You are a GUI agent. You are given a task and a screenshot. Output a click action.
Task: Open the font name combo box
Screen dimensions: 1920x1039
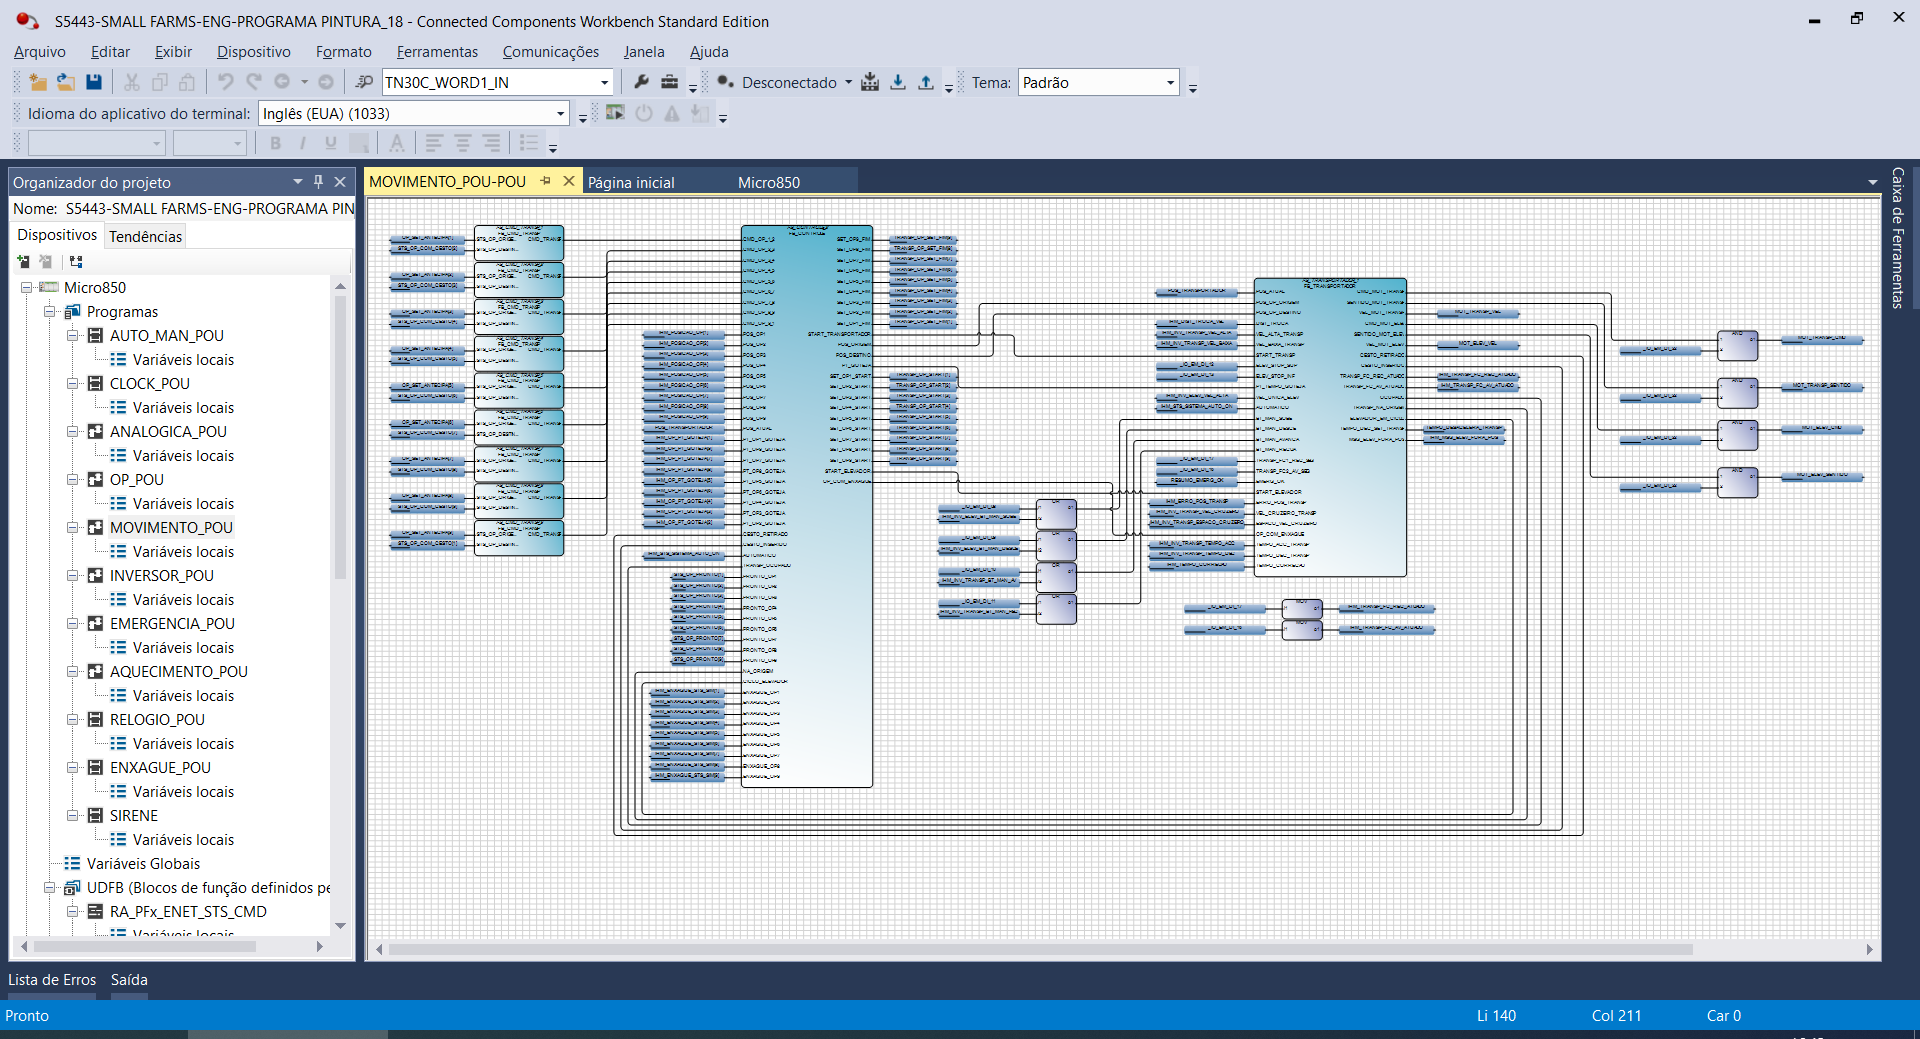click(96, 144)
